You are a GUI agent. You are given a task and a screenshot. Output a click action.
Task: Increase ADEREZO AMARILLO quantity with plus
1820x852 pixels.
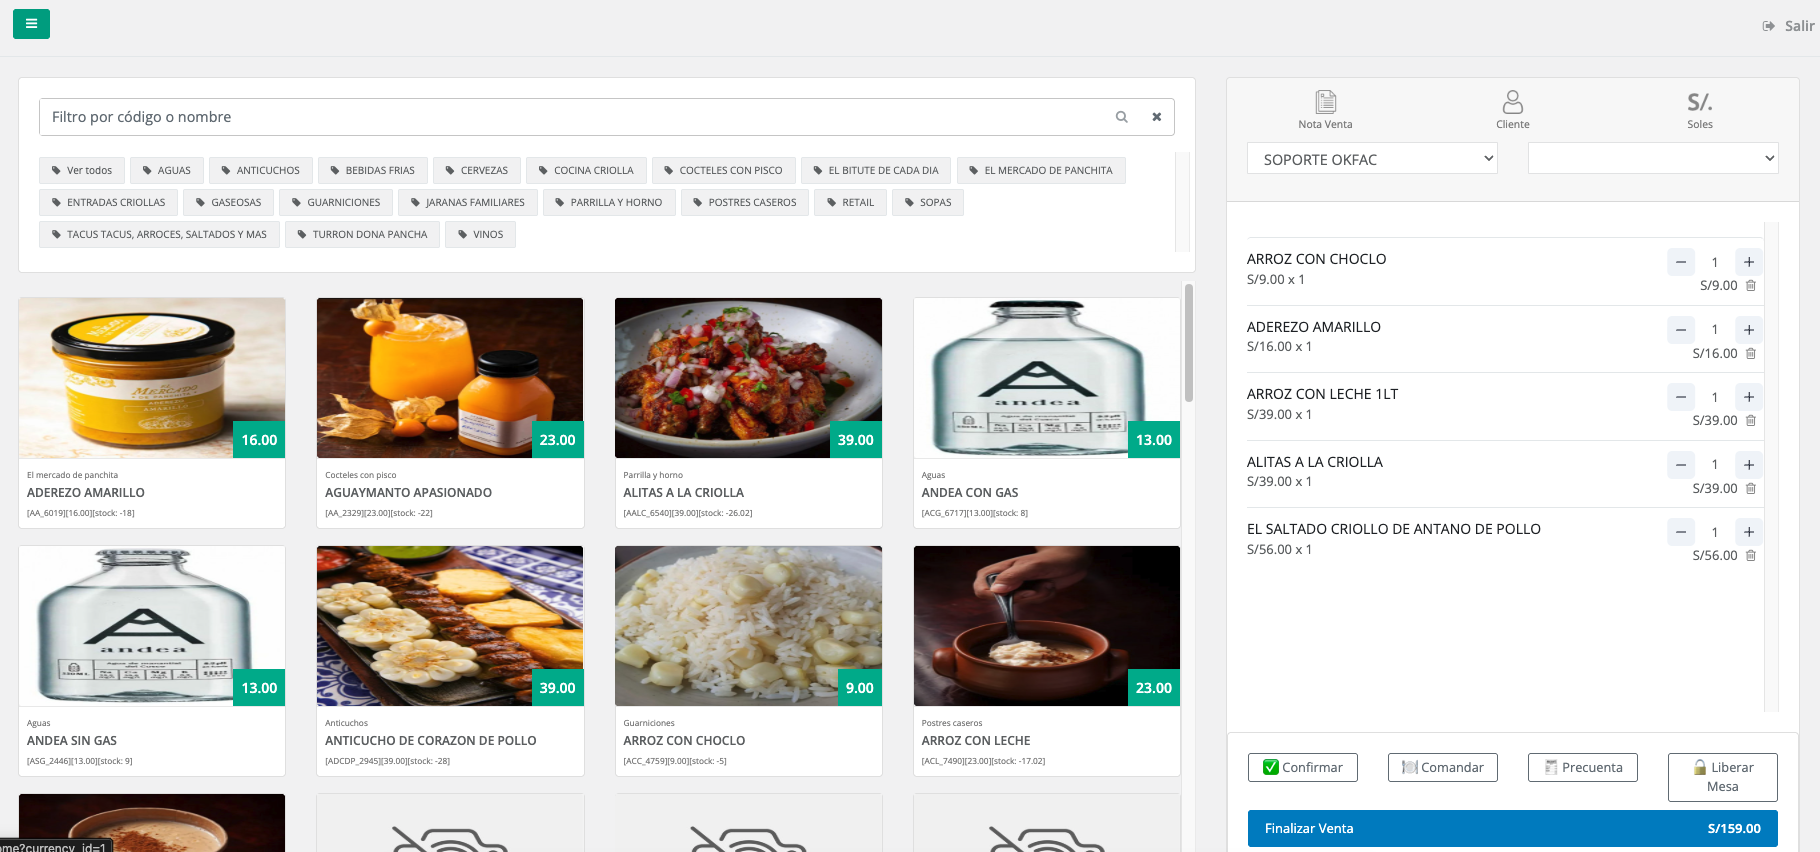tap(1748, 330)
